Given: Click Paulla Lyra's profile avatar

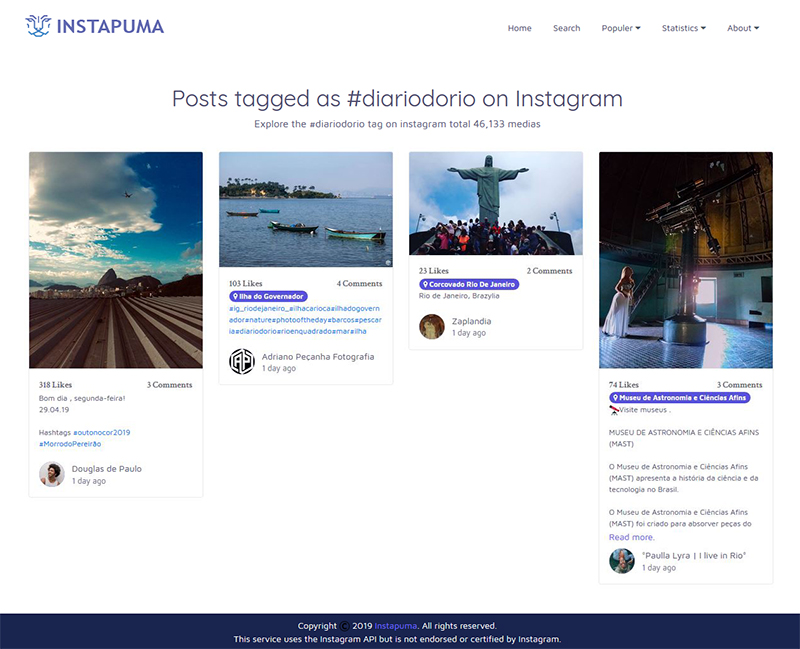Looking at the screenshot, I should click(x=622, y=561).
